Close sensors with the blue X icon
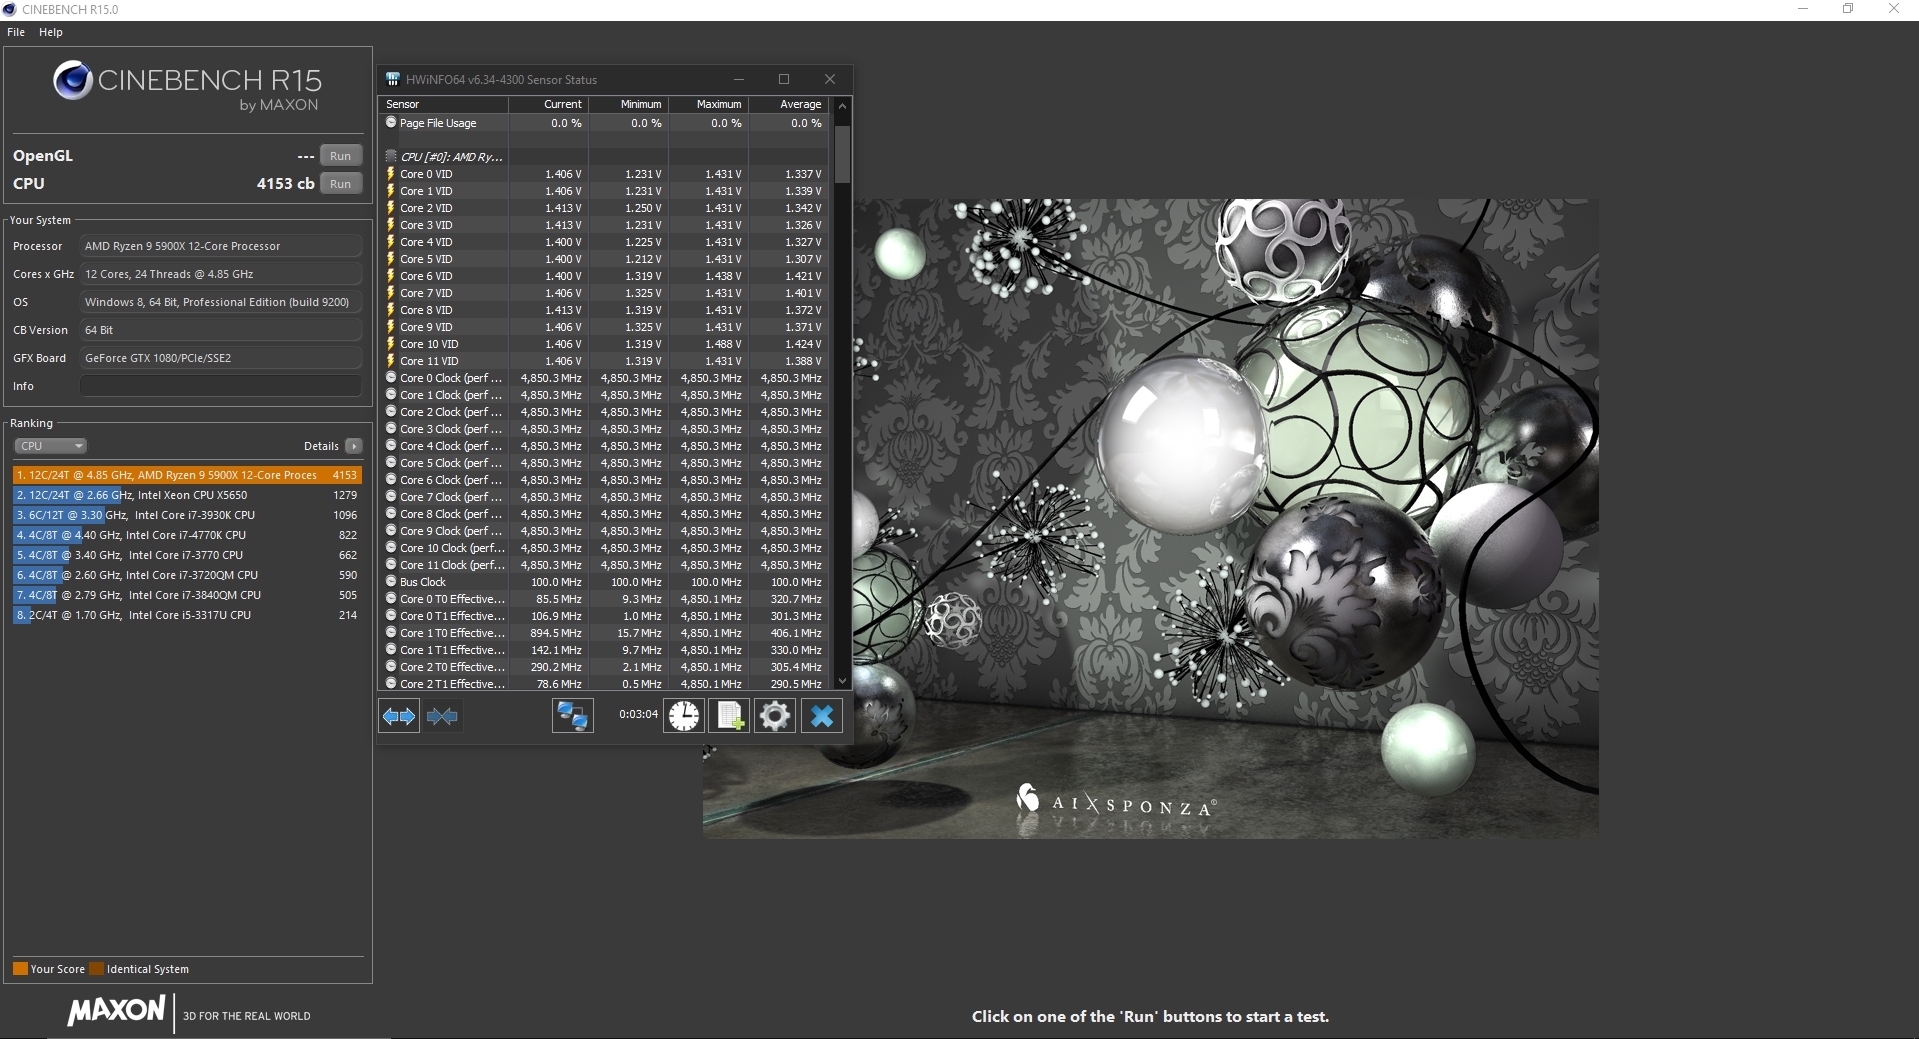 tap(822, 716)
